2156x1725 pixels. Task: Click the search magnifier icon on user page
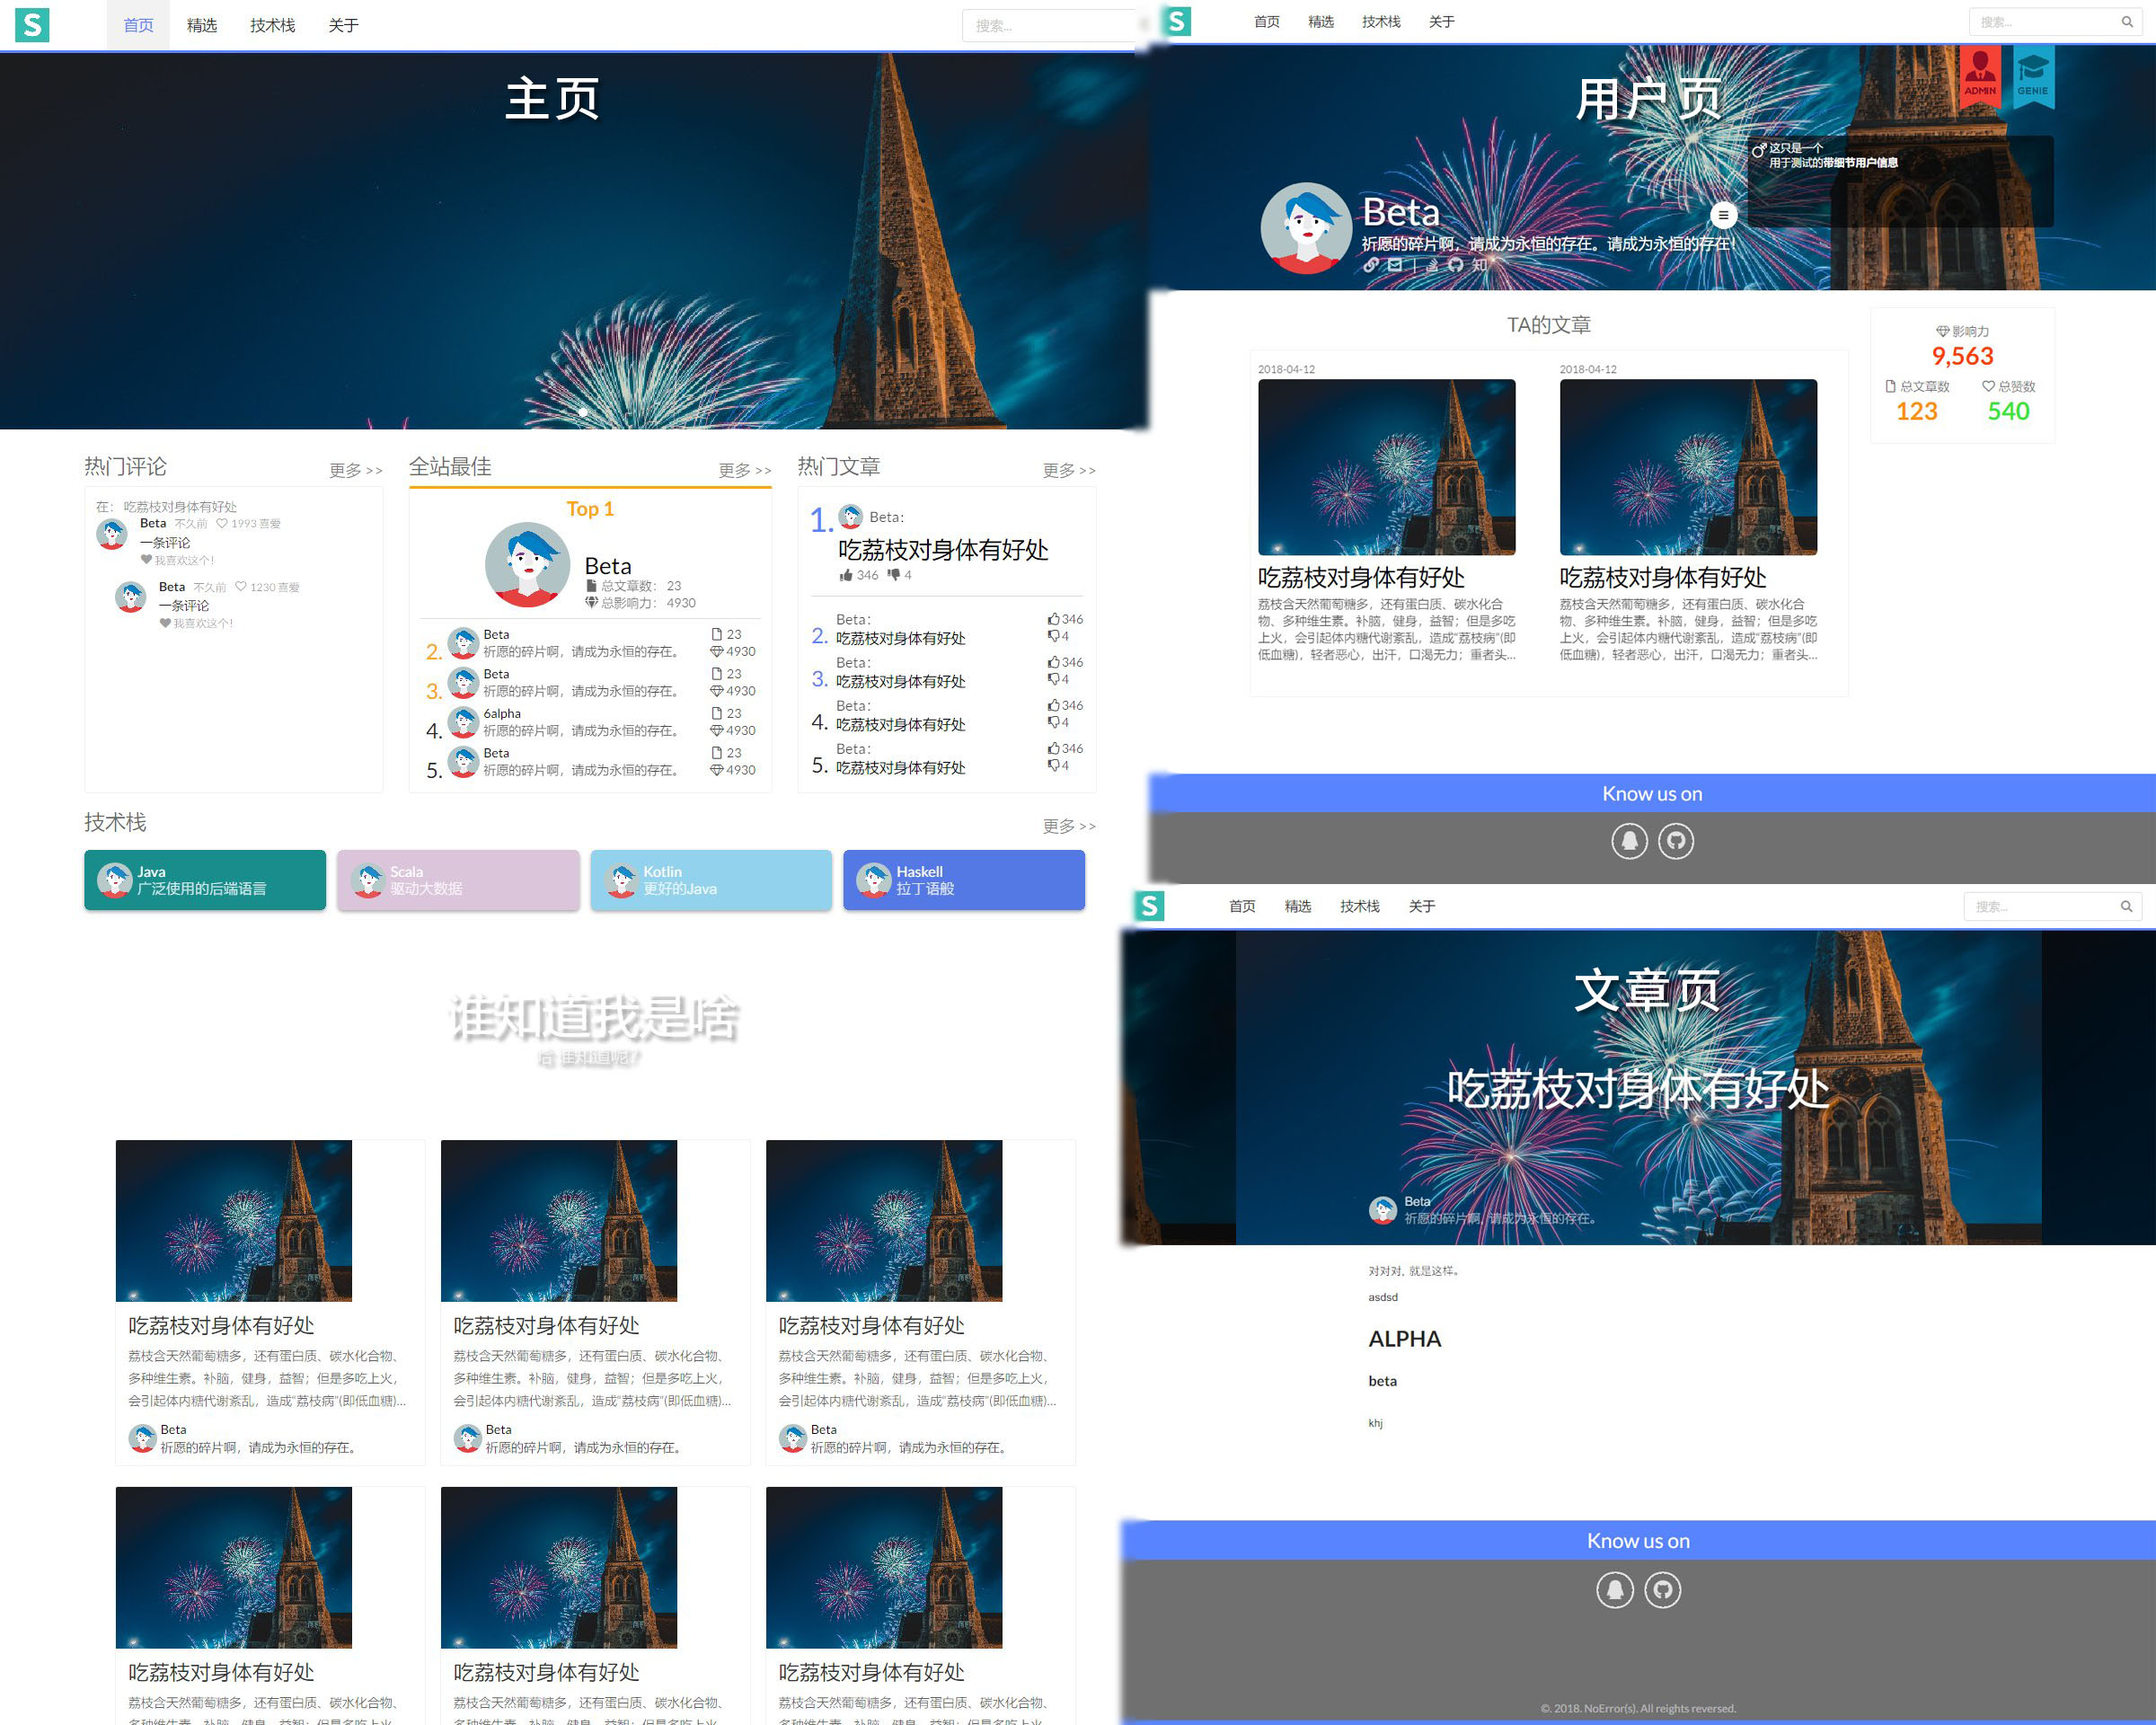(2127, 22)
